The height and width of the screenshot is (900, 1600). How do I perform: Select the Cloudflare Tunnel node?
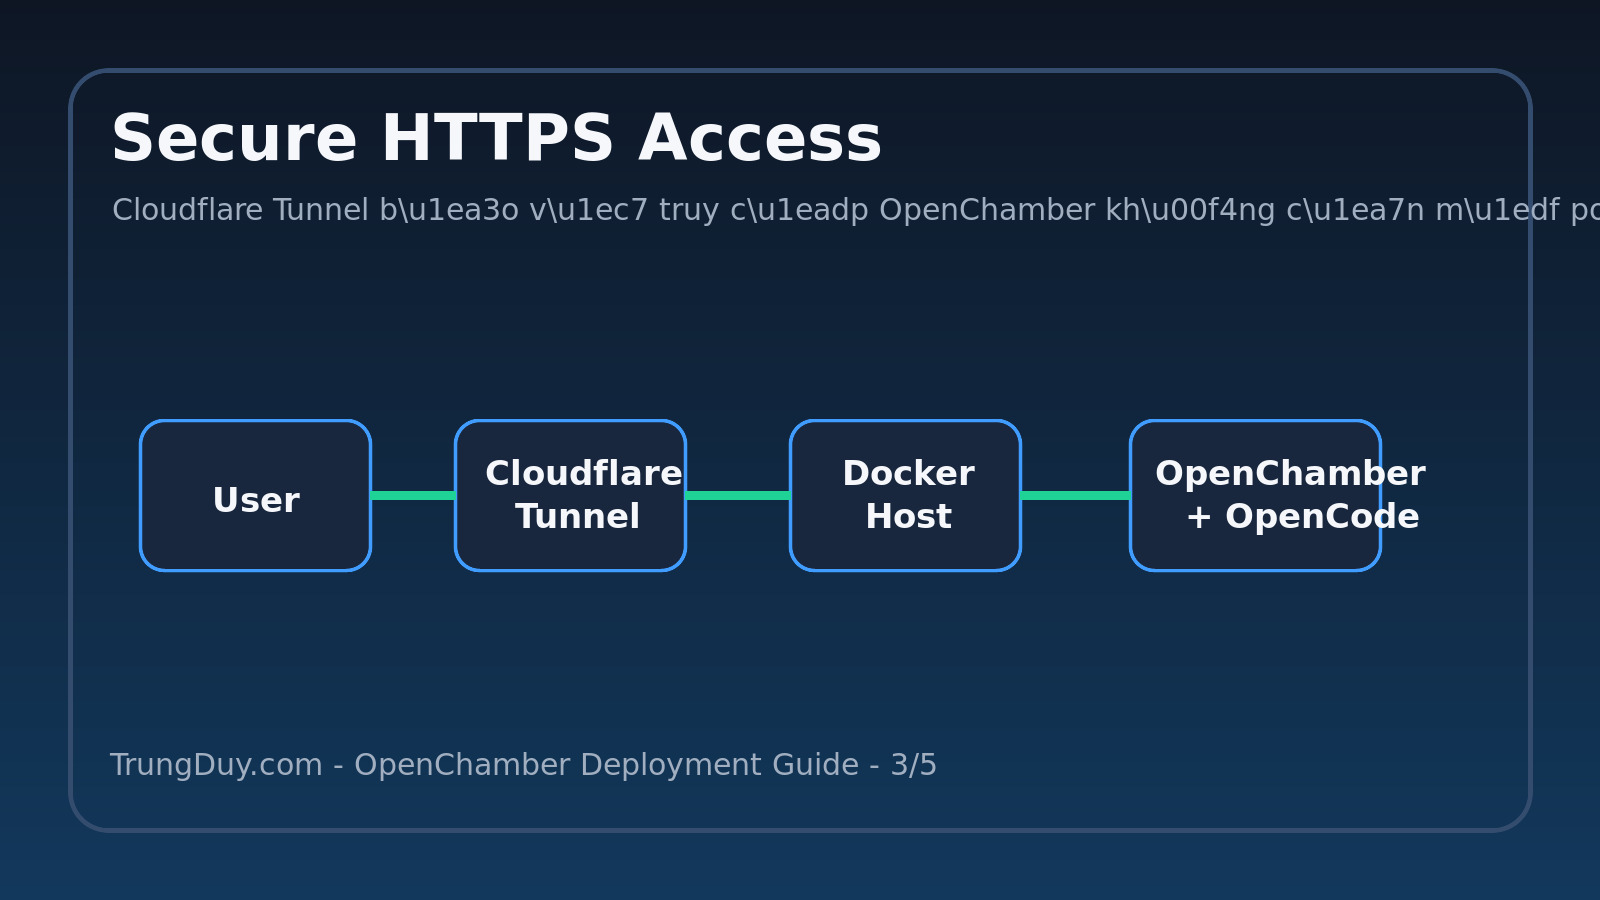click(x=570, y=496)
